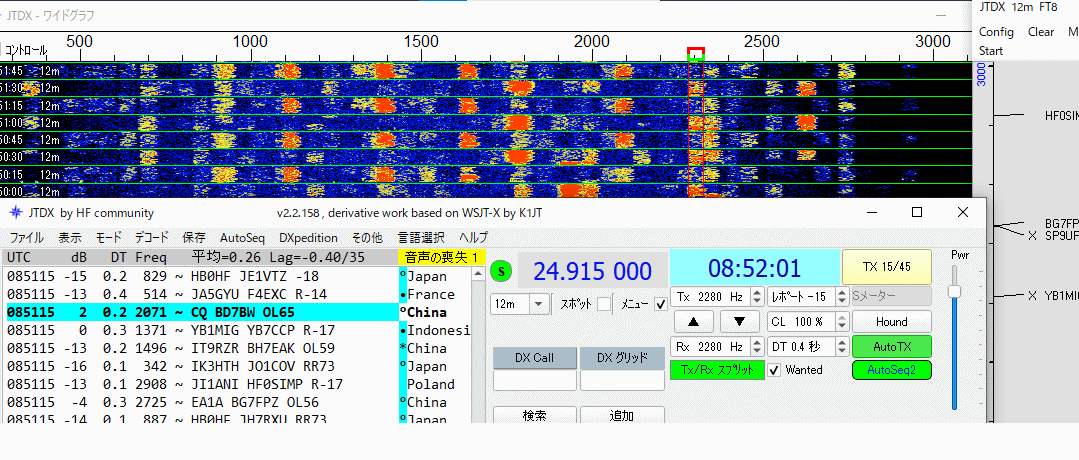
Task: Open the AutoSeq menu
Action: pyautogui.click(x=242, y=238)
